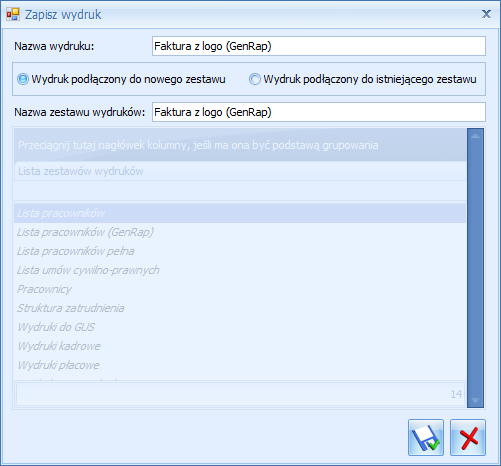Select the Lista pracowników row

[240, 213]
